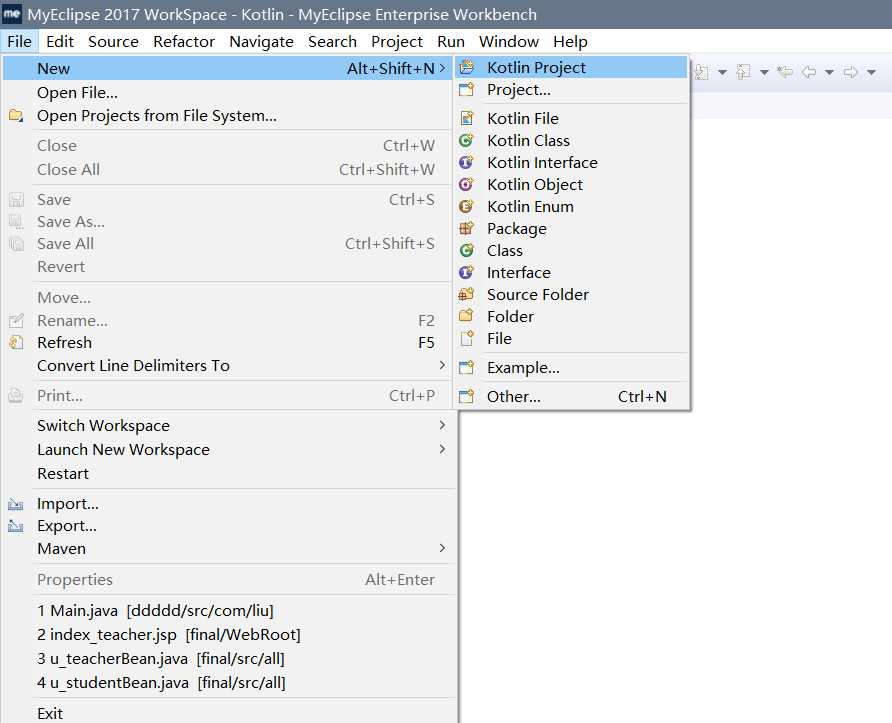892x723 pixels.
Task: Click the Import... icon
Action: click(x=16, y=504)
